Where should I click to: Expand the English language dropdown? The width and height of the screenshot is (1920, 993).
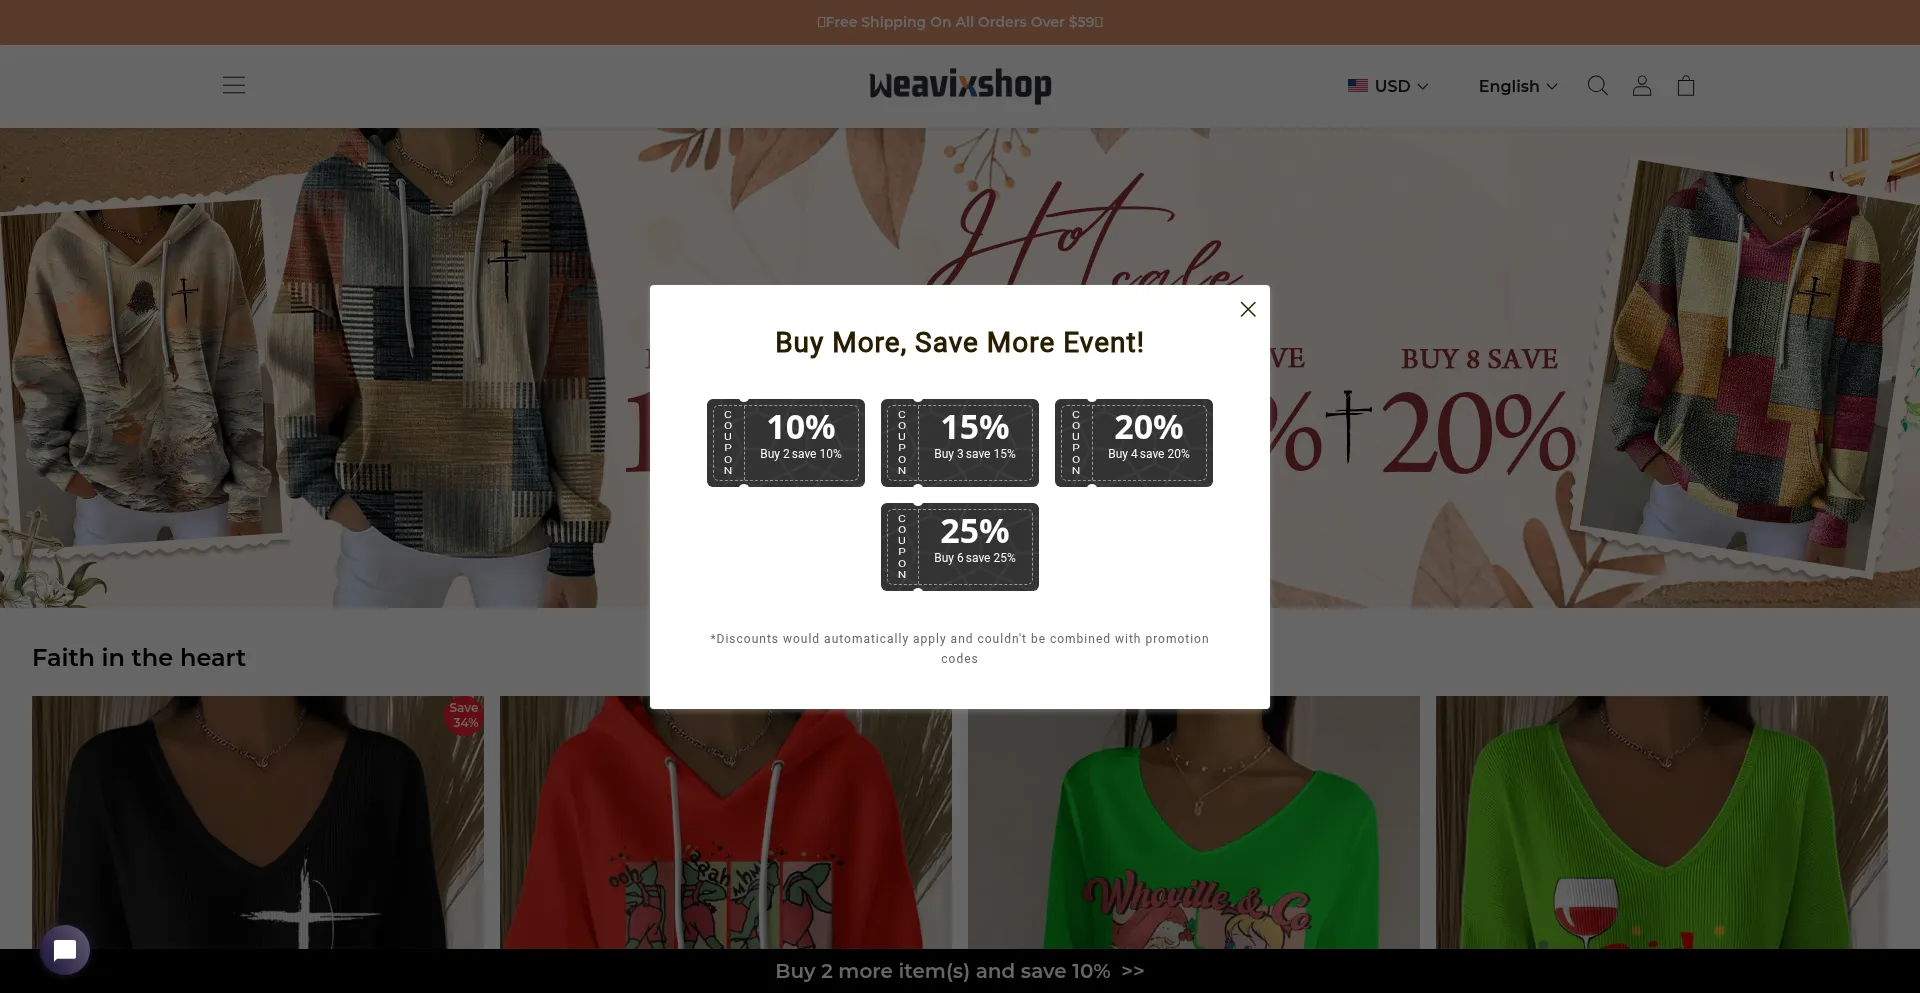point(1518,86)
